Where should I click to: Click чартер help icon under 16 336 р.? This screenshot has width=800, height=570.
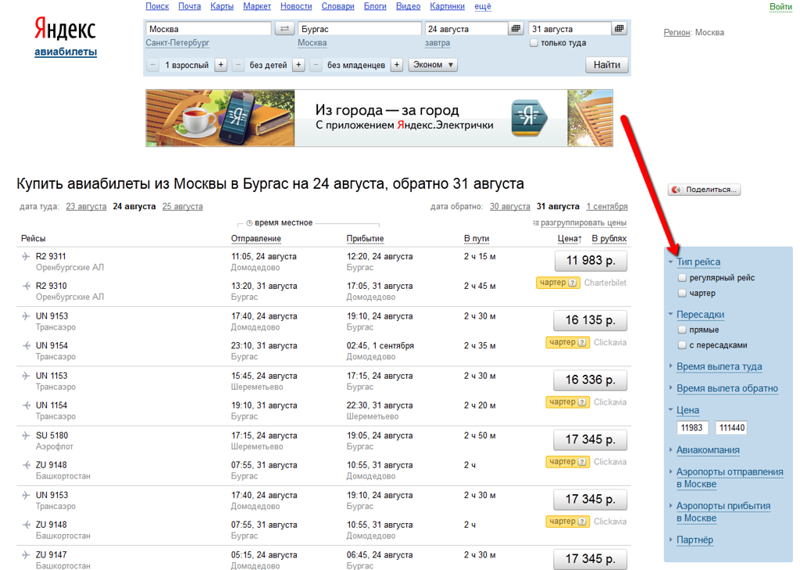(582, 402)
